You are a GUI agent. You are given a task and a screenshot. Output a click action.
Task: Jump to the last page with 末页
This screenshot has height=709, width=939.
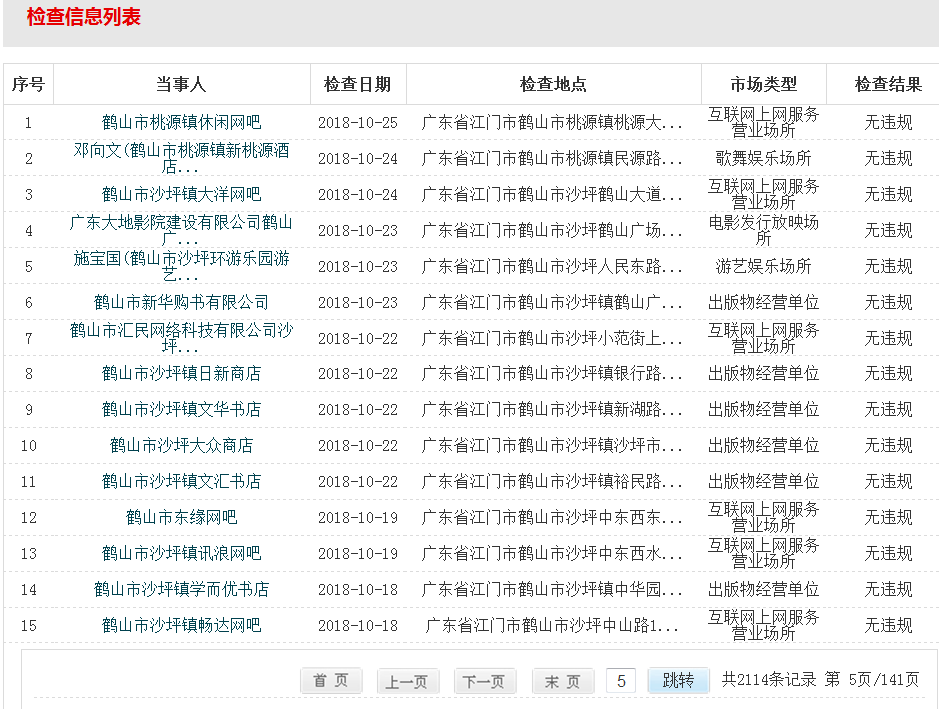click(563, 681)
